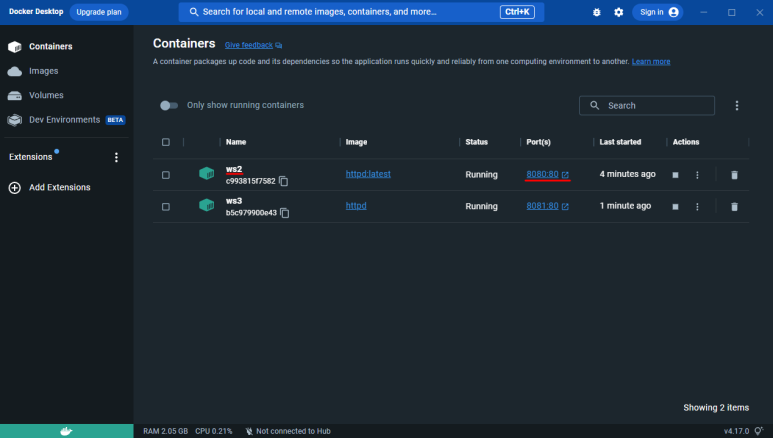Sort containers by Name column
The width and height of the screenshot is (773, 438).
click(x=236, y=142)
